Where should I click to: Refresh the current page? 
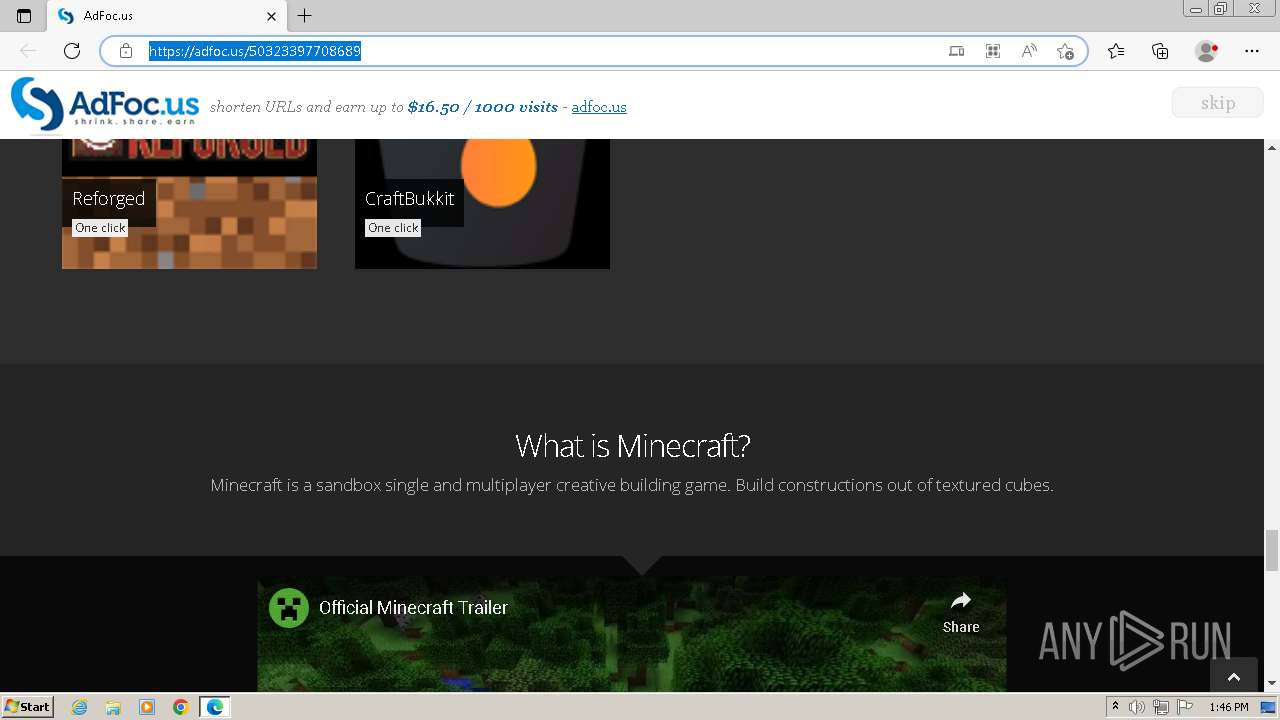72,51
